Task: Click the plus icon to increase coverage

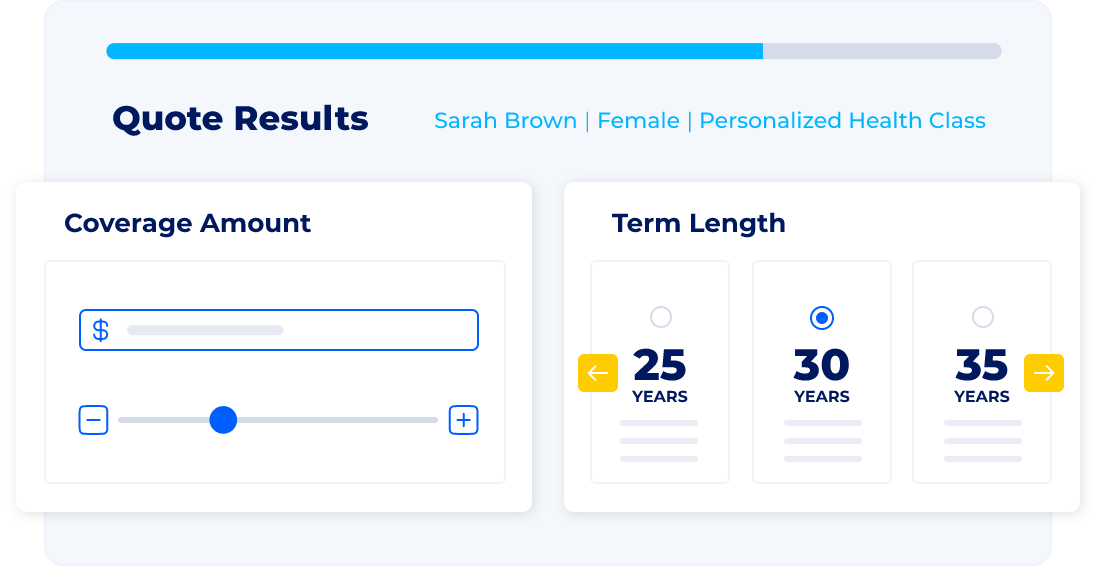Action: 463,421
